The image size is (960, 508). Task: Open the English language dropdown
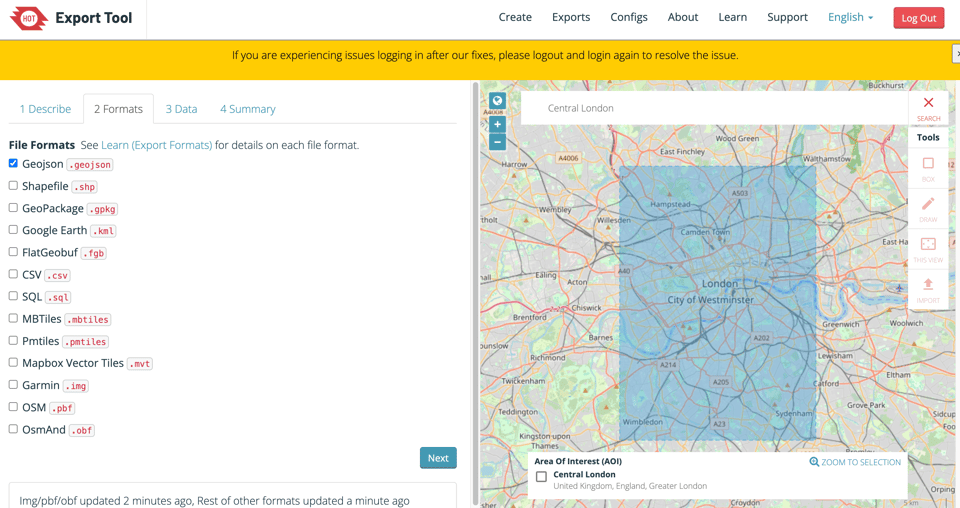click(x=850, y=18)
